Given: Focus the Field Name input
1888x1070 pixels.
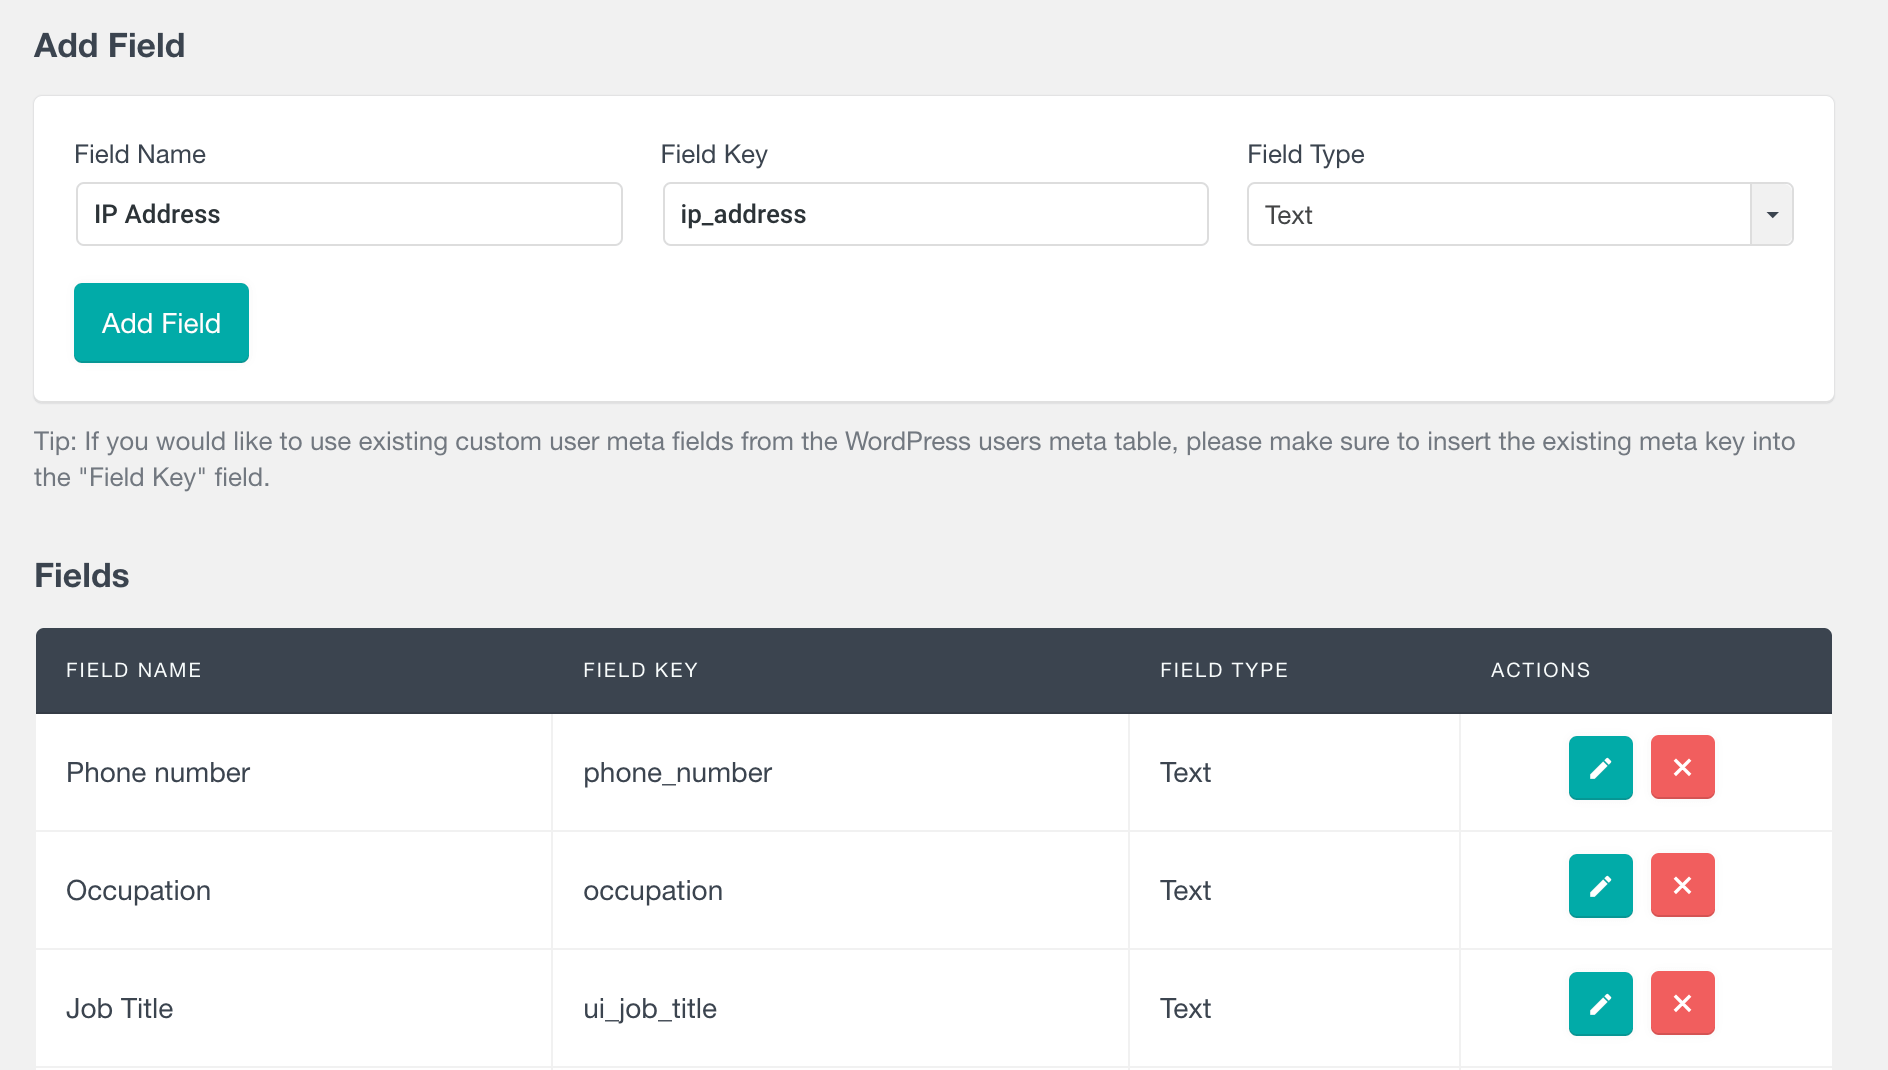Looking at the screenshot, I should pos(349,215).
